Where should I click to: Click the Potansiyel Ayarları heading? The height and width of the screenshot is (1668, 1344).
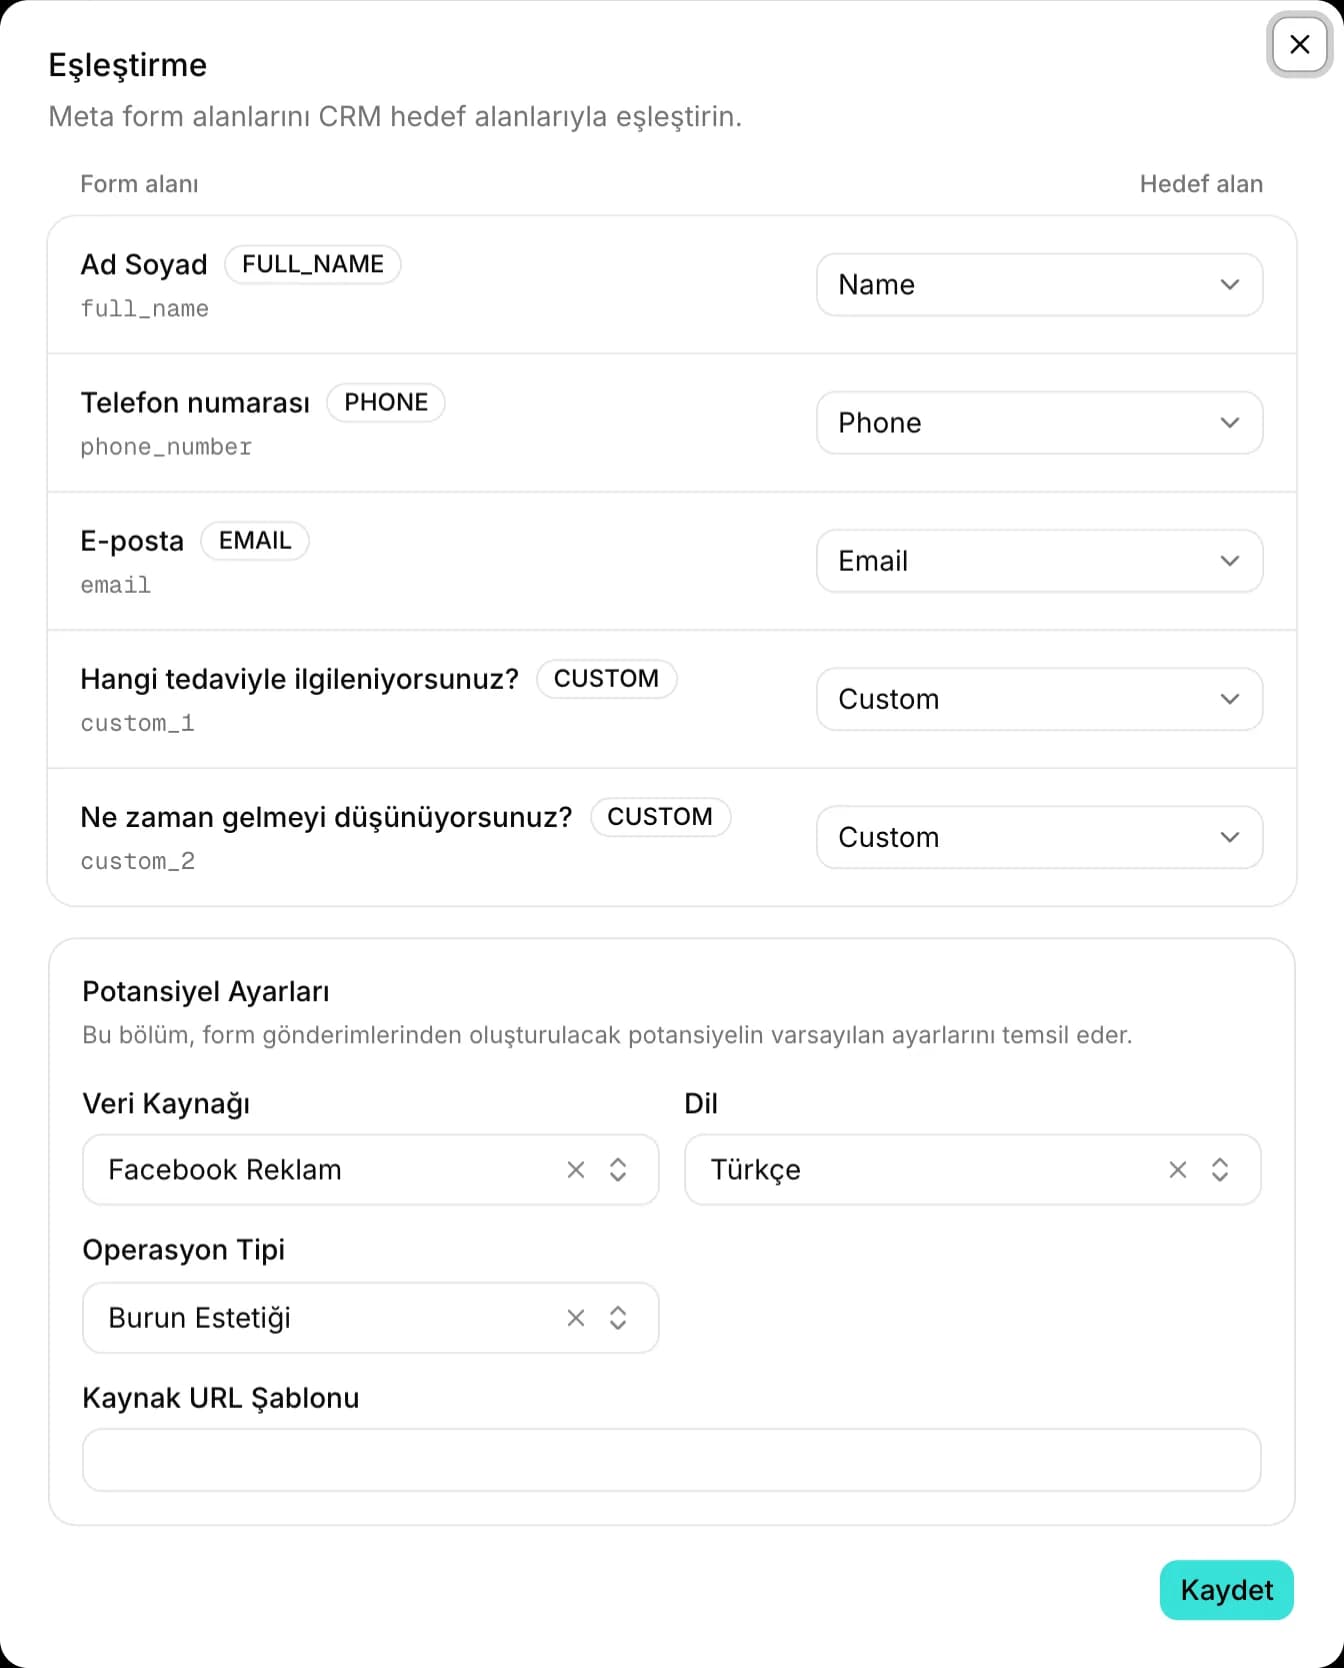pos(206,992)
